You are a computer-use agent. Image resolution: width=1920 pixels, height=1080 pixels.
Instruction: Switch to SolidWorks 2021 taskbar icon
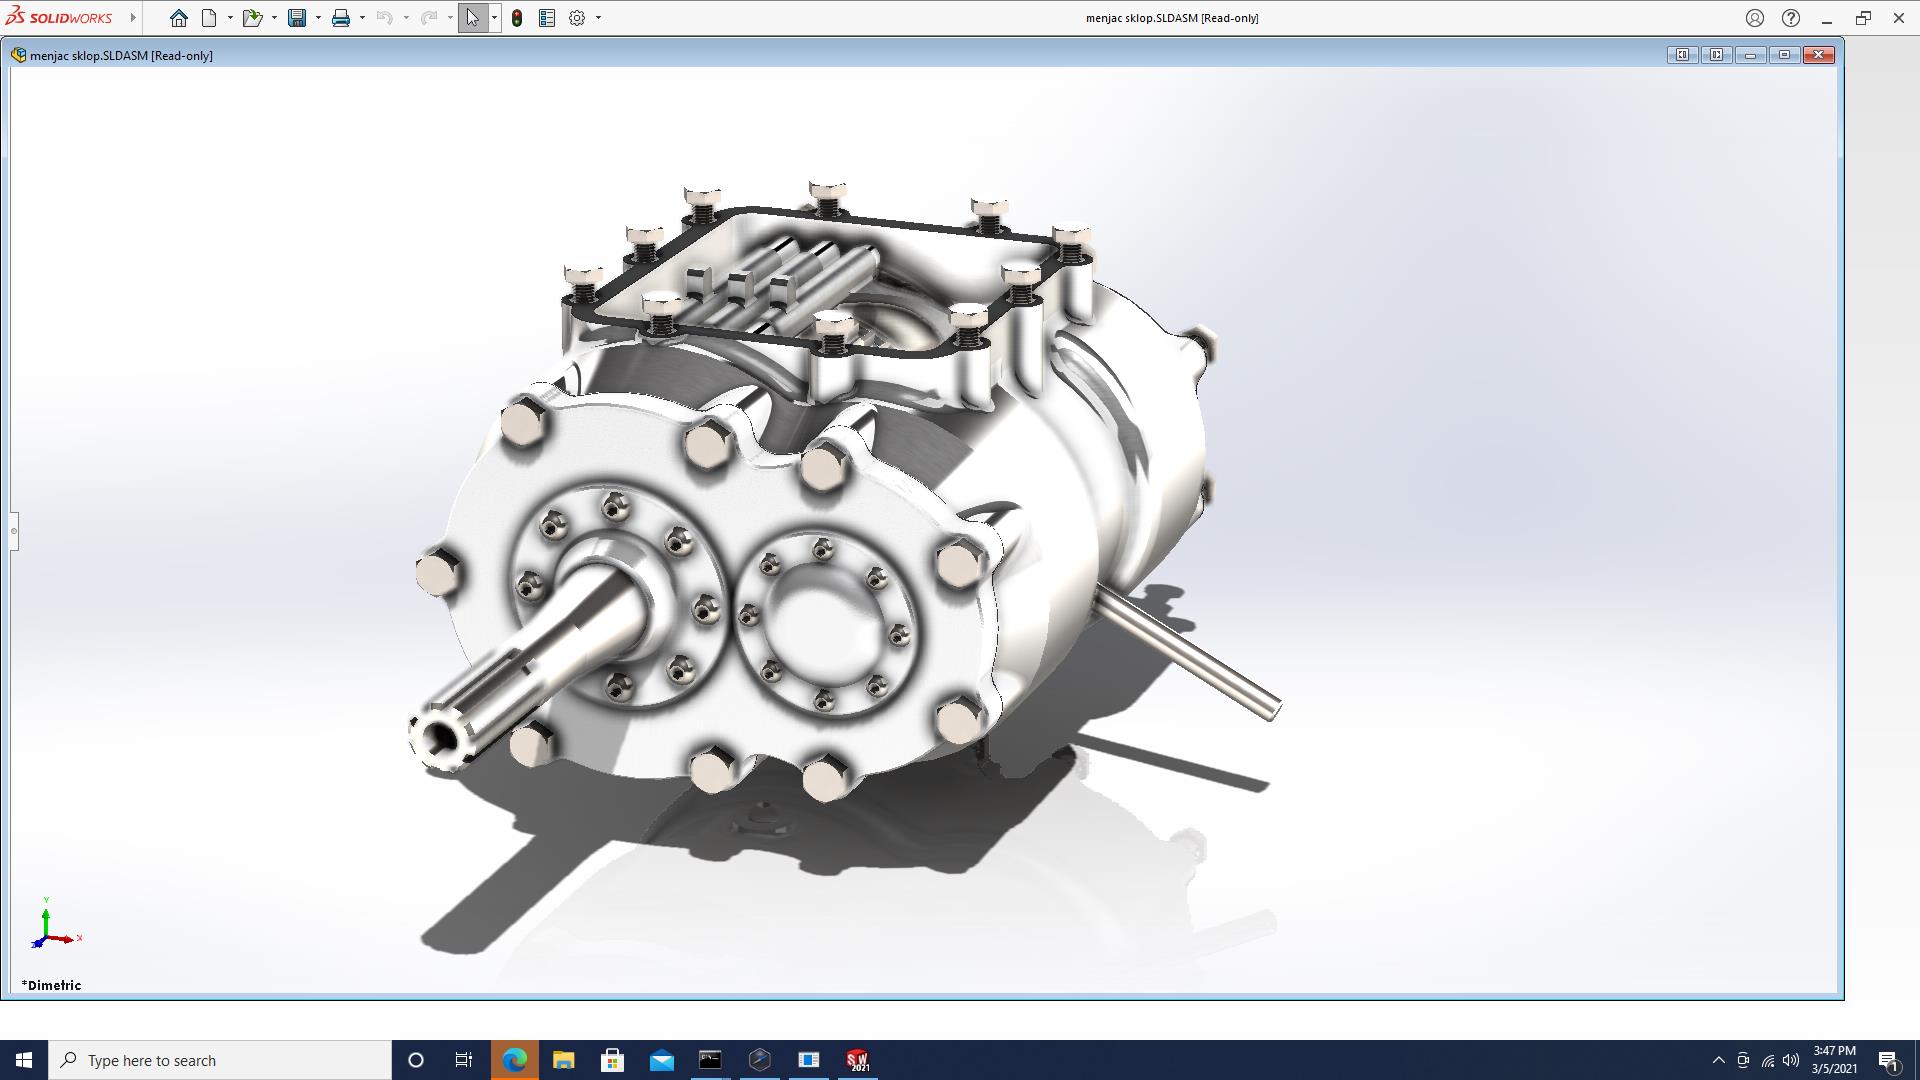pos(857,1060)
